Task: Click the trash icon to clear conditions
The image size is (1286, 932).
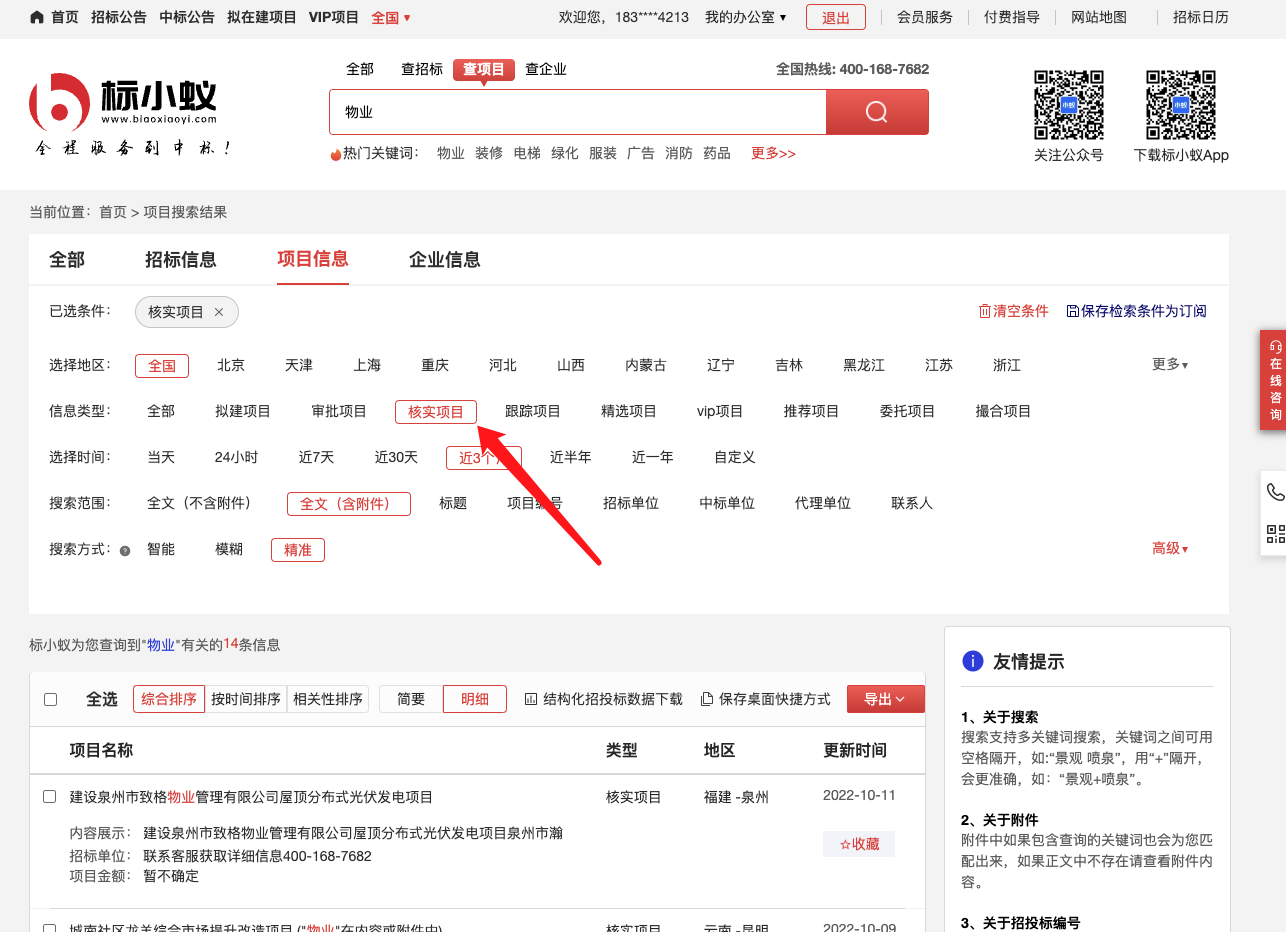Action: click(x=984, y=311)
